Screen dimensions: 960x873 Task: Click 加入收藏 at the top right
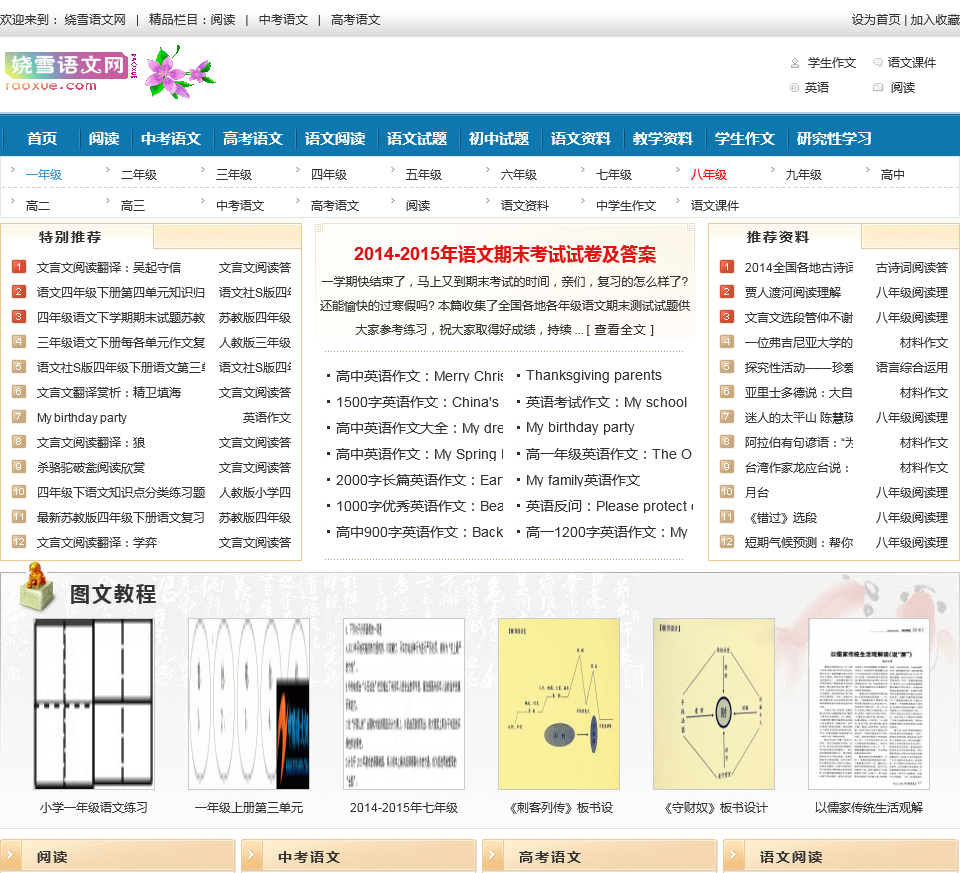(935, 20)
